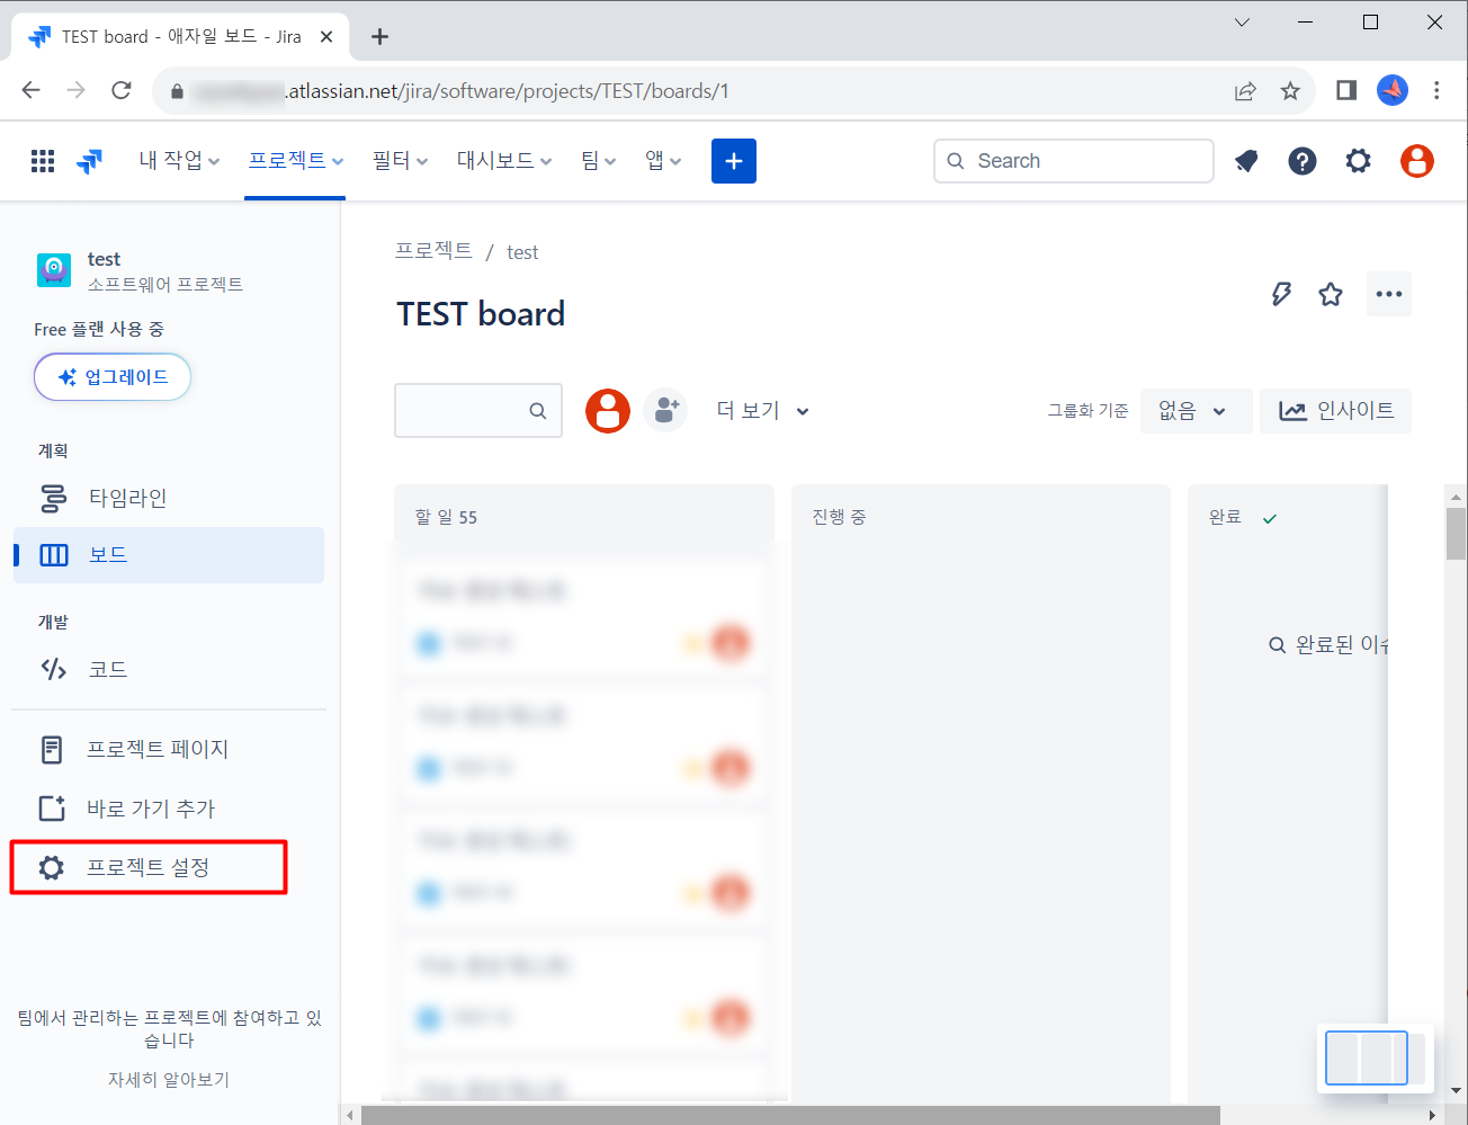Click the top Search field
Screen dimensions: 1468x1125
coord(1073,161)
